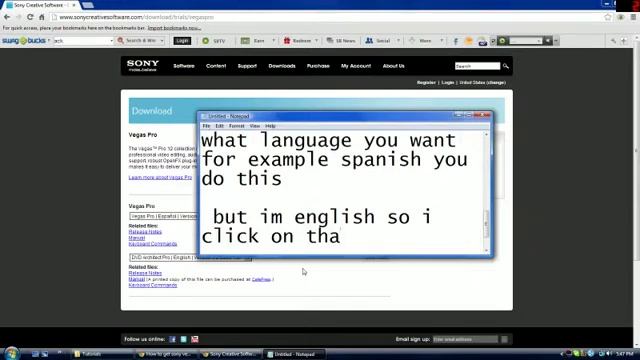This screenshot has height=360, width=640.
Task: Switch to Sony Creative Software taskbar button
Action: click(x=230, y=354)
